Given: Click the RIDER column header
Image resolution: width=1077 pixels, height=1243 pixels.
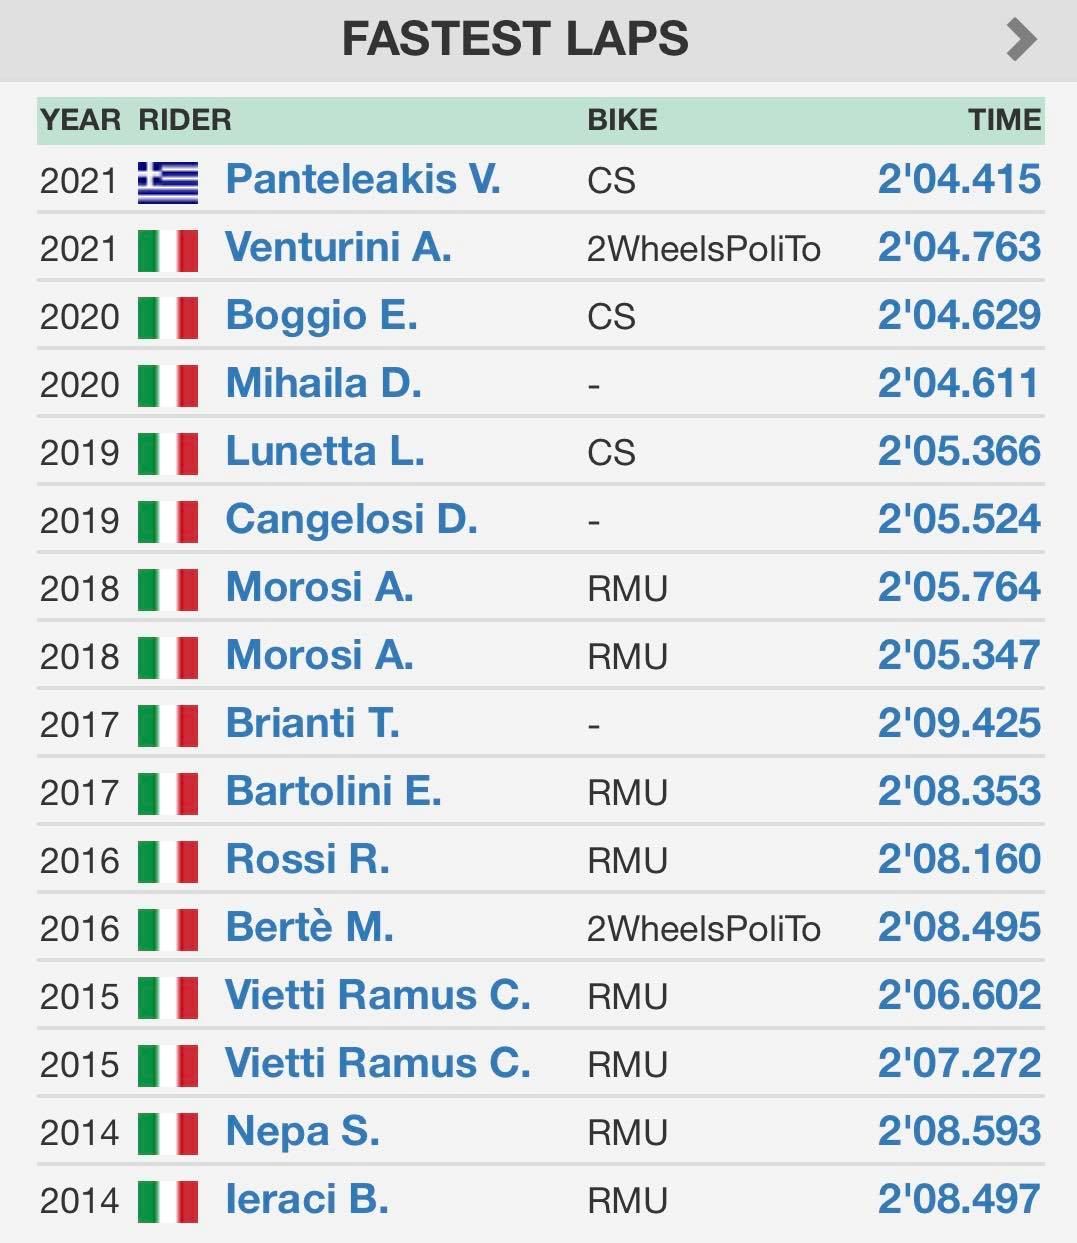Looking at the screenshot, I should click(185, 120).
